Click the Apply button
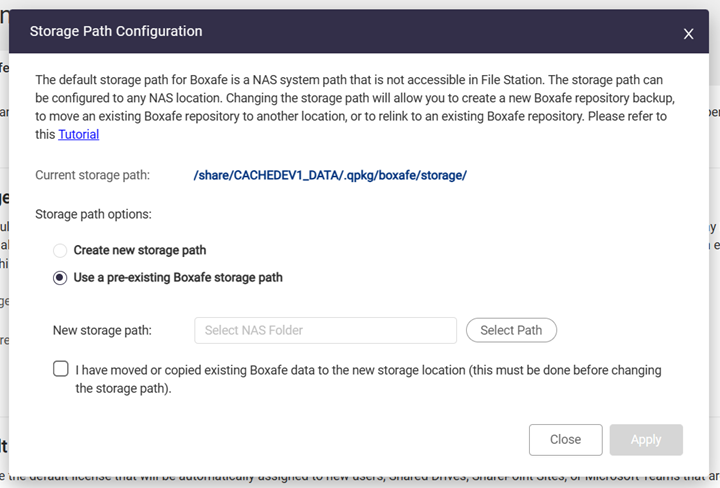The height and width of the screenshot is (488, 720). (646, 439)
